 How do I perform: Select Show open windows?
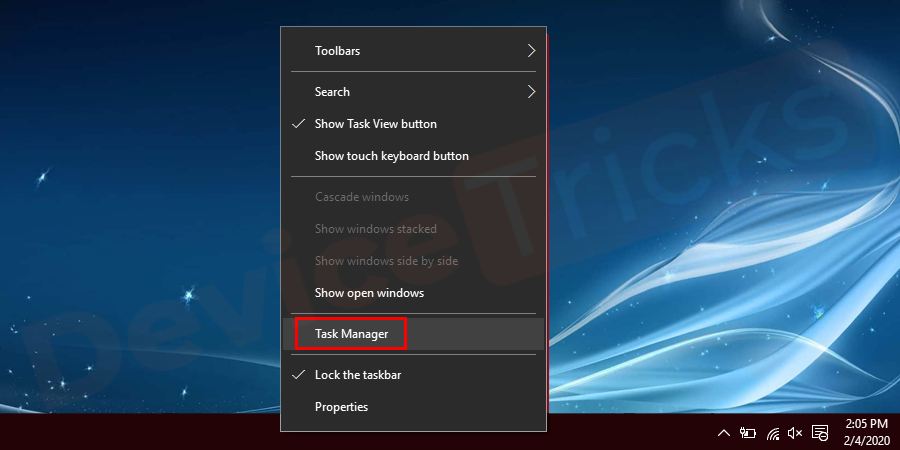pyautogui.click(x=413, y=293)
